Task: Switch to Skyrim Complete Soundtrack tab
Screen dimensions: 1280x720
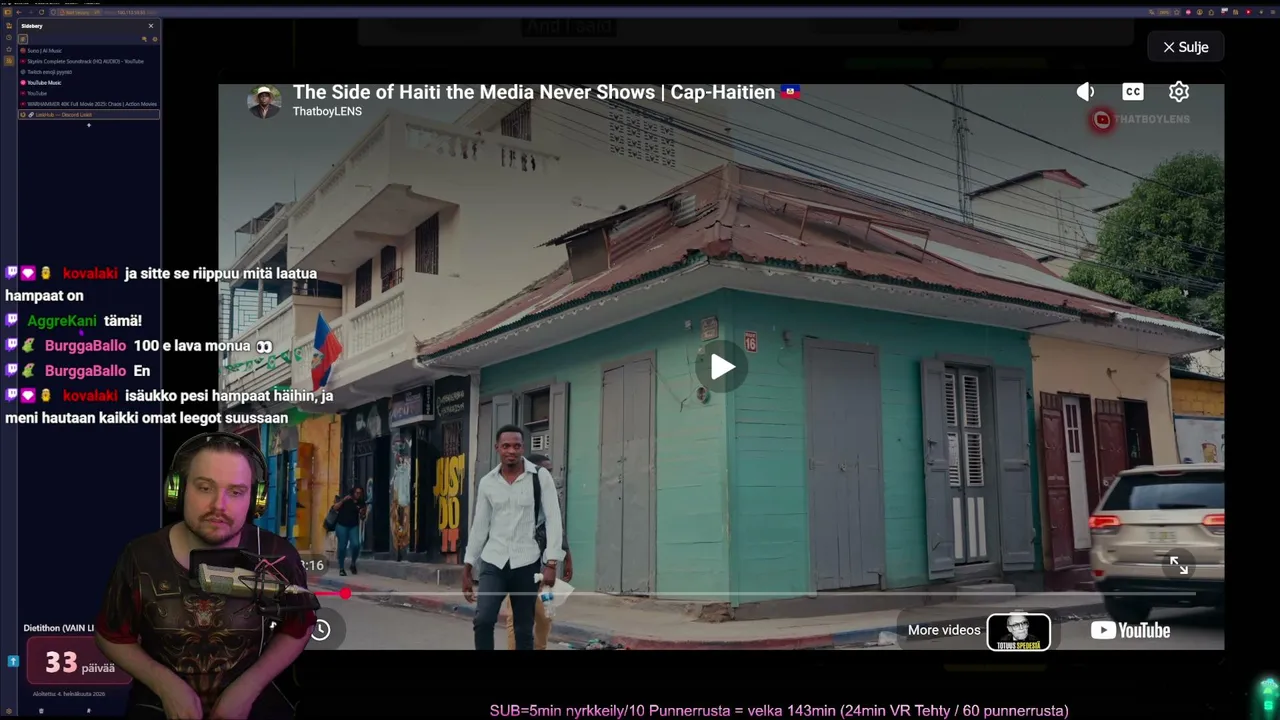Action: coord(89,62)
